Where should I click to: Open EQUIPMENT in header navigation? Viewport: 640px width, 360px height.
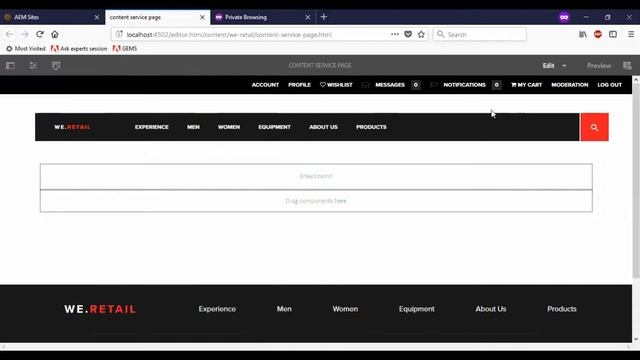coord(274,127)
